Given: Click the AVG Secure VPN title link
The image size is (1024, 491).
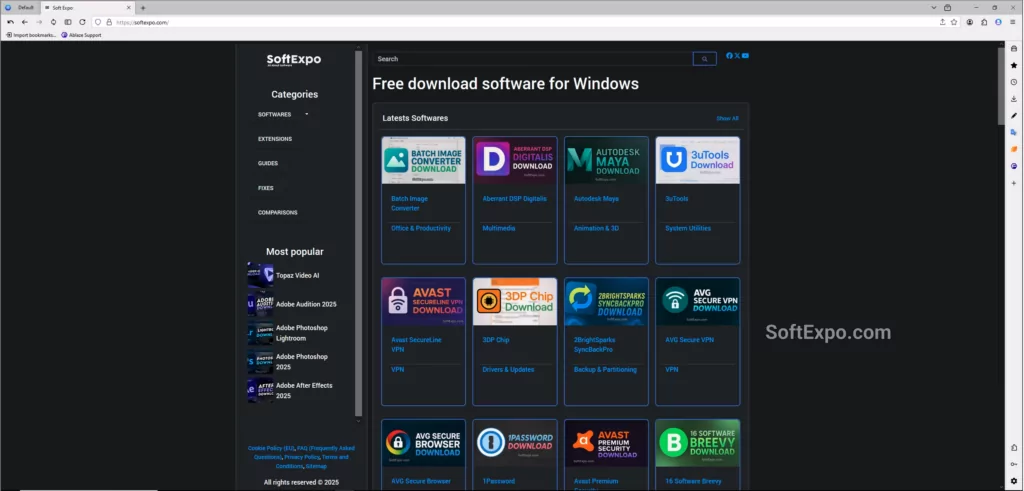Looking at the screenshot, I should (689, 340).
